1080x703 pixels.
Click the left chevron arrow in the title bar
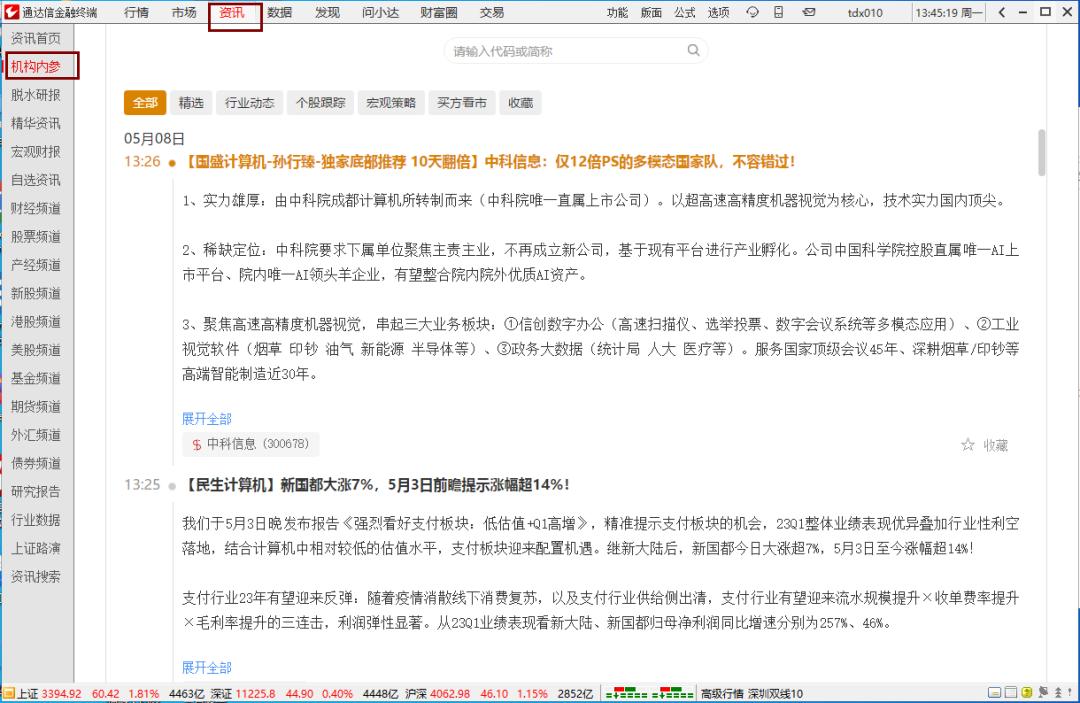tap(1001, 12)
